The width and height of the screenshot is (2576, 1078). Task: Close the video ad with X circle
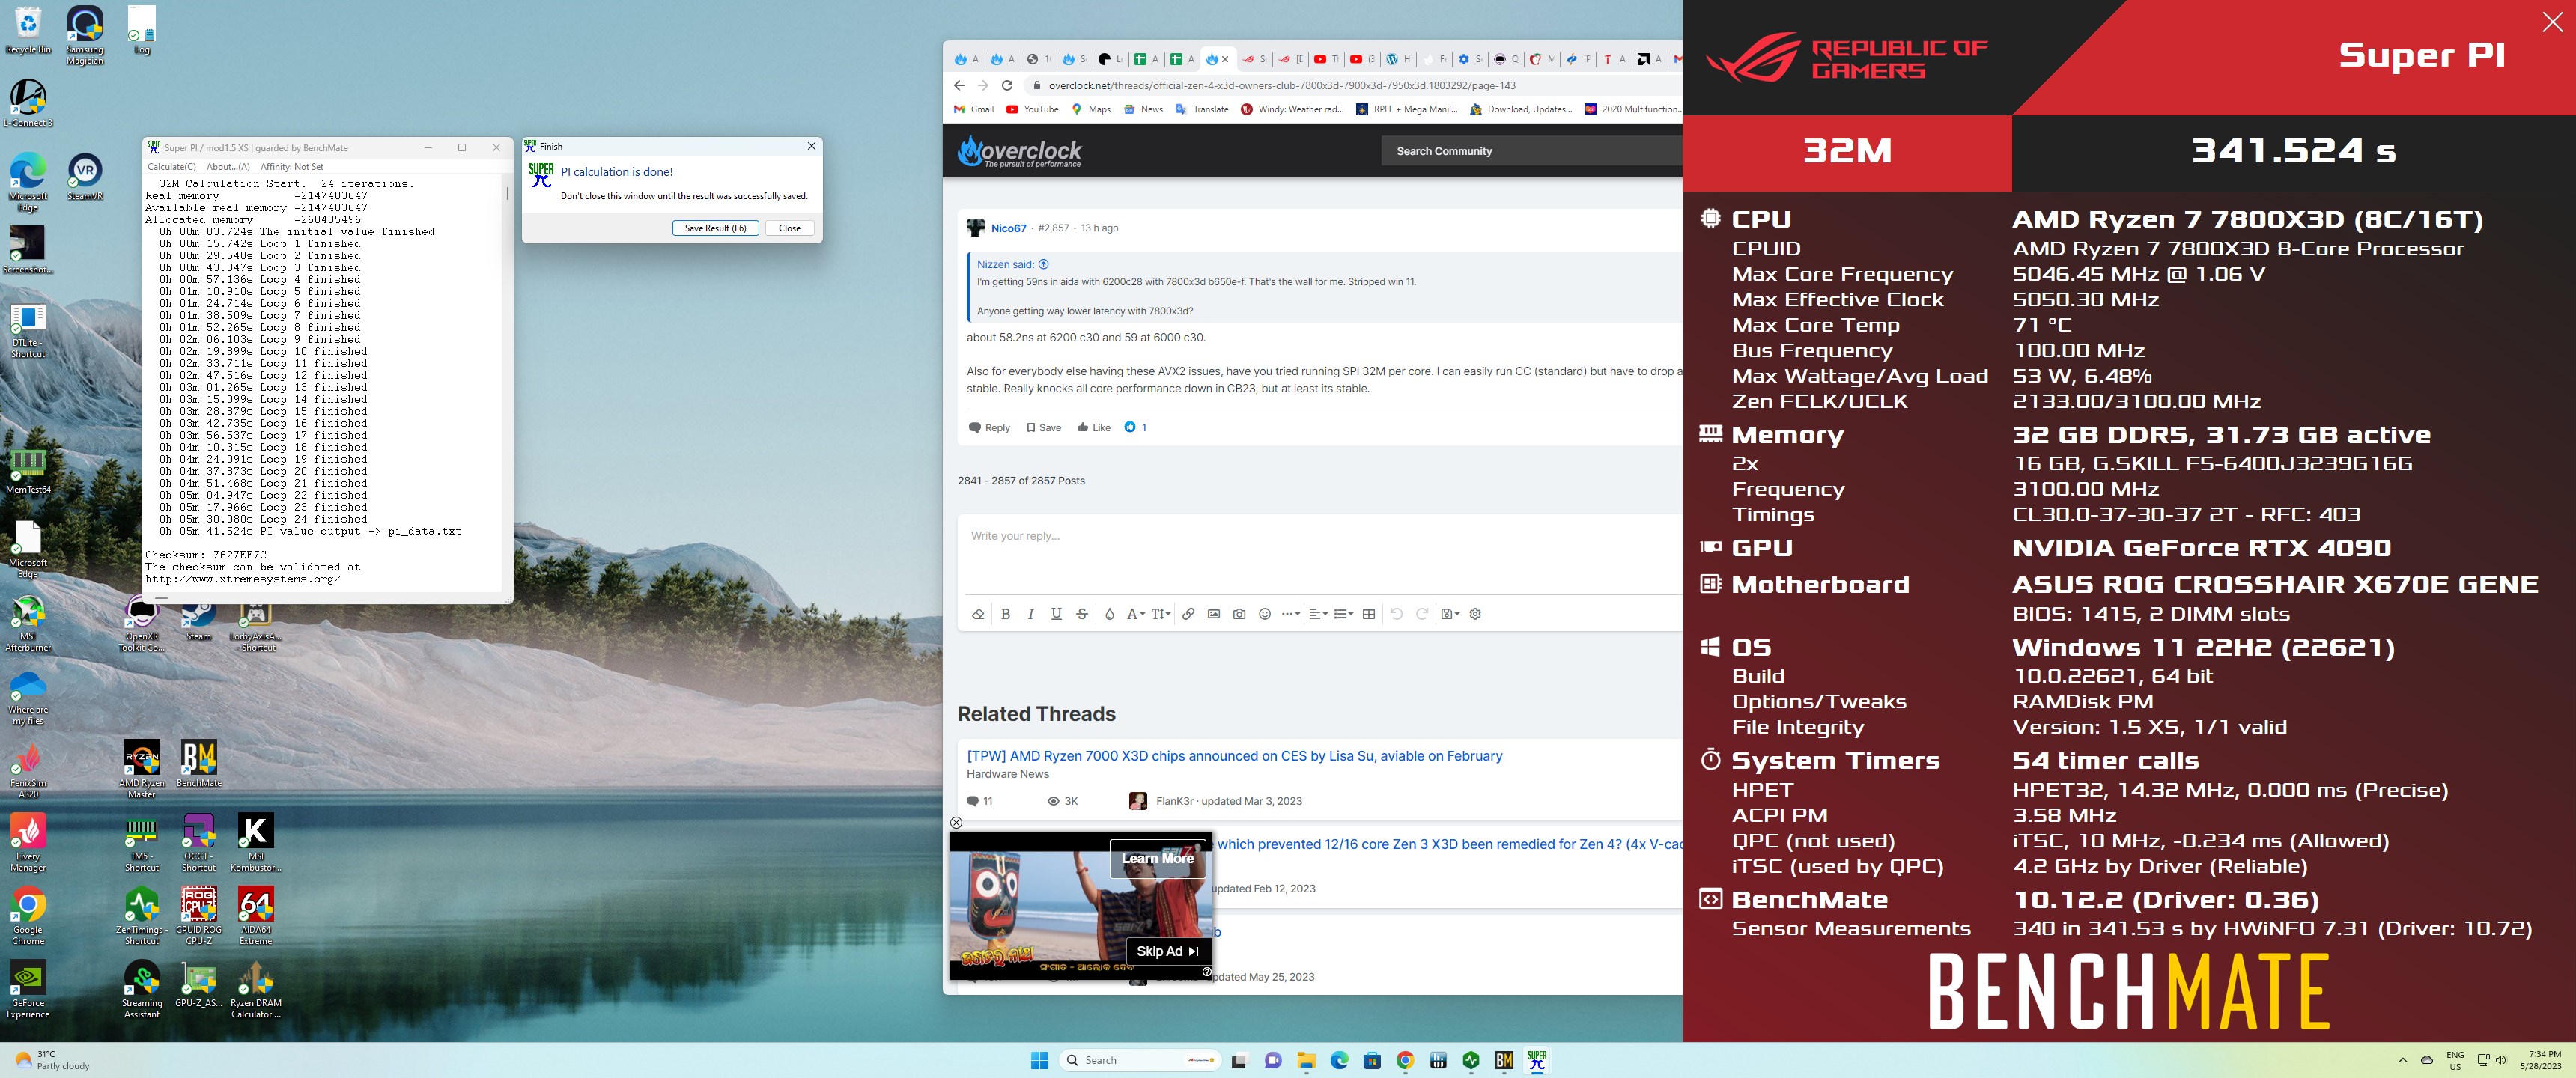click(956, 823)
